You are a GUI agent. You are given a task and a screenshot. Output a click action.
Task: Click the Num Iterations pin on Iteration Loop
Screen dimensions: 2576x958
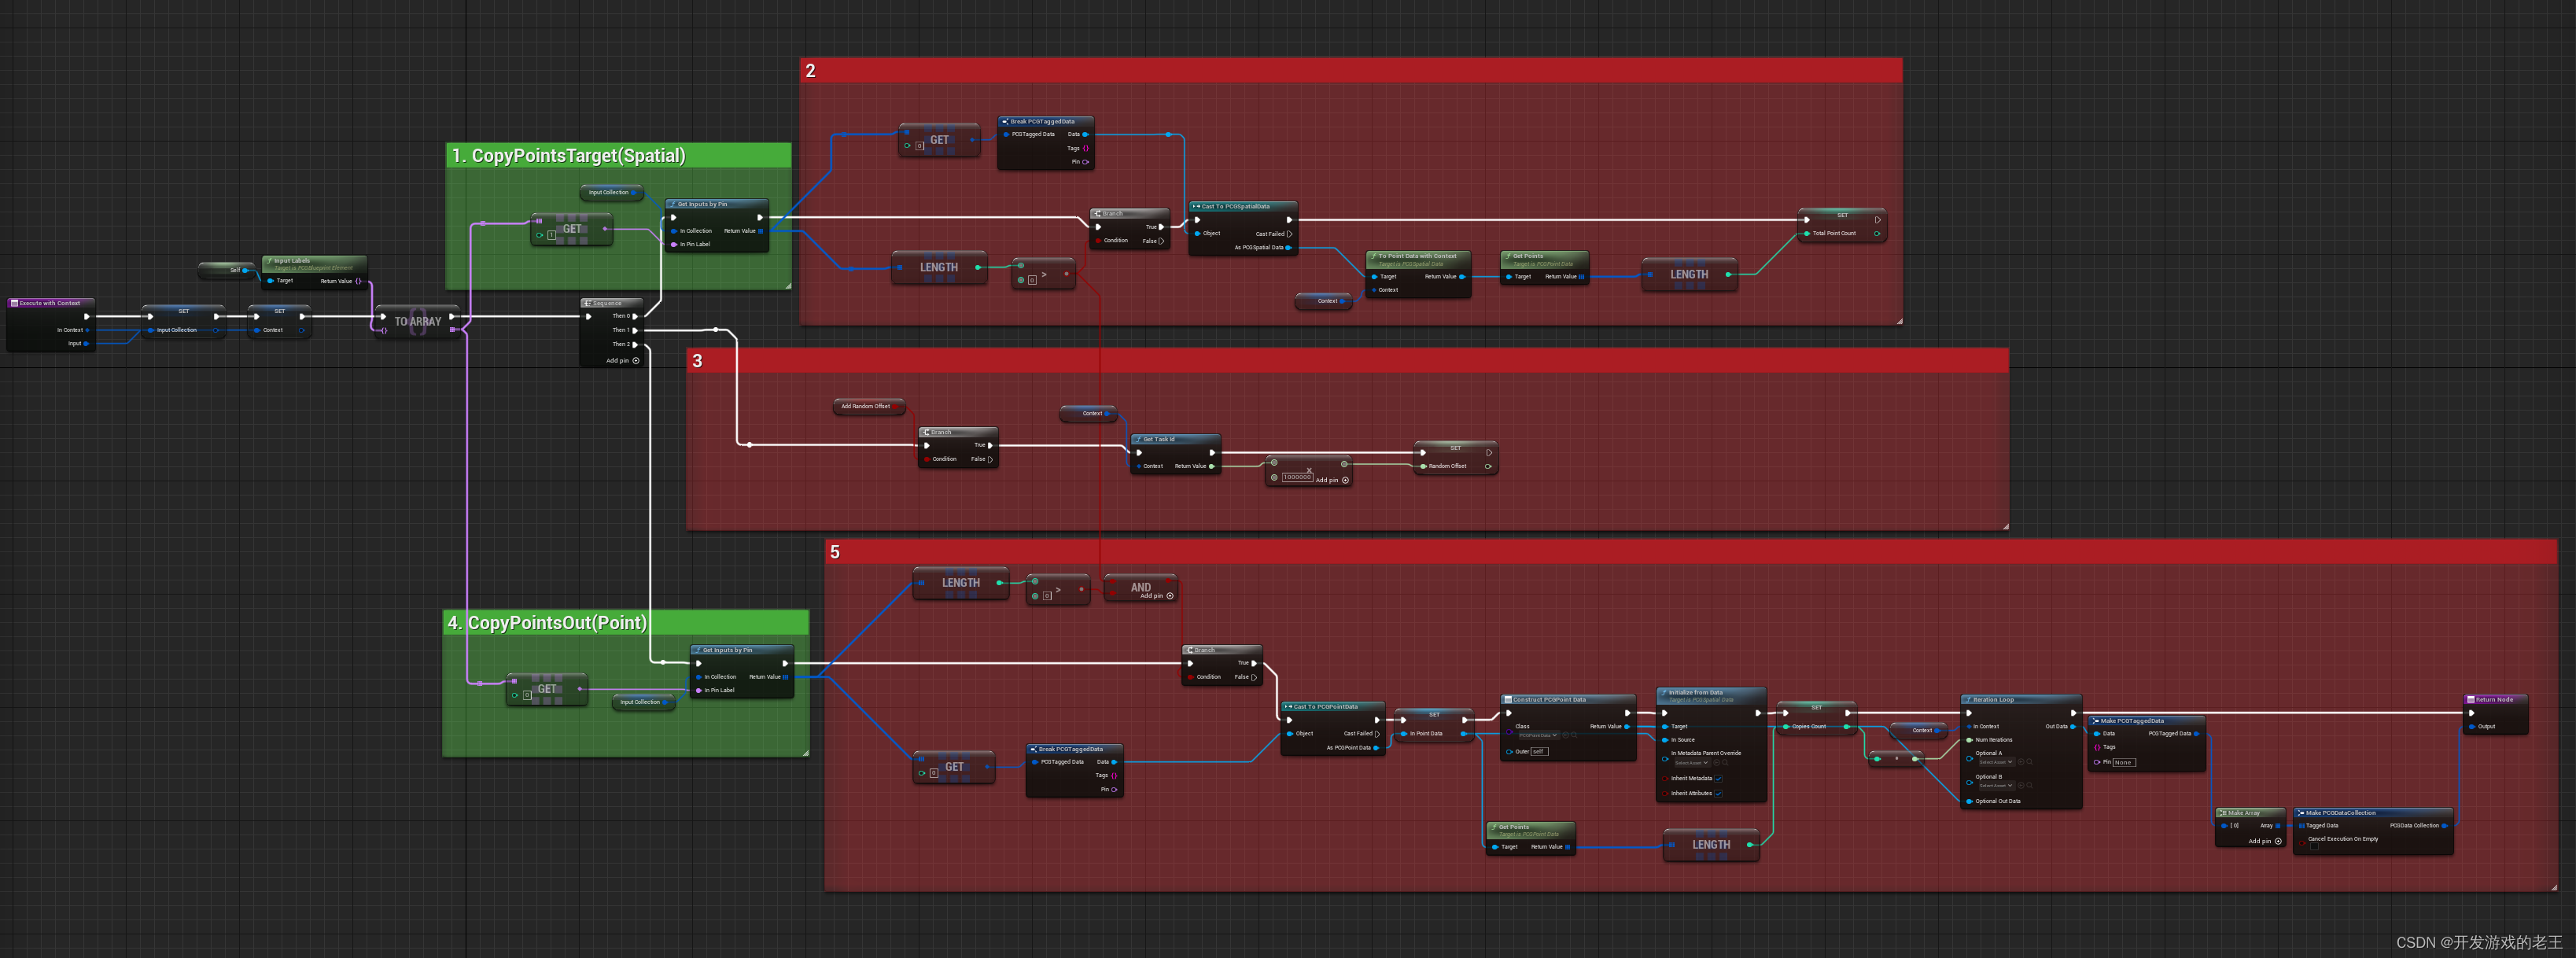click(1969, 740)
